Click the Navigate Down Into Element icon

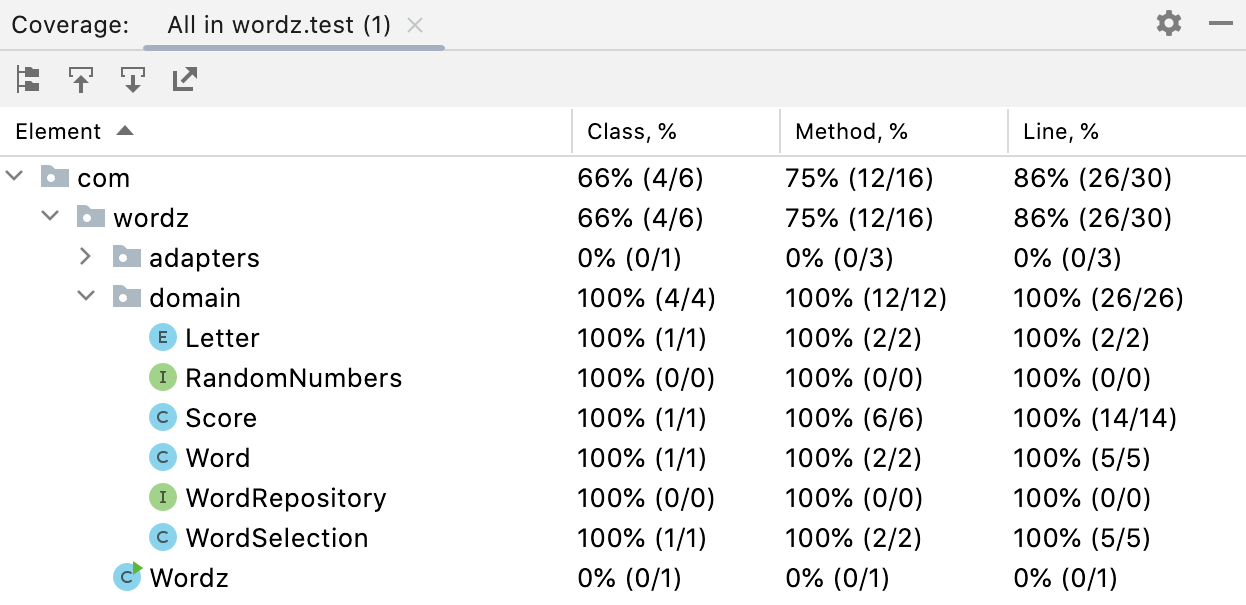(133, 79)
